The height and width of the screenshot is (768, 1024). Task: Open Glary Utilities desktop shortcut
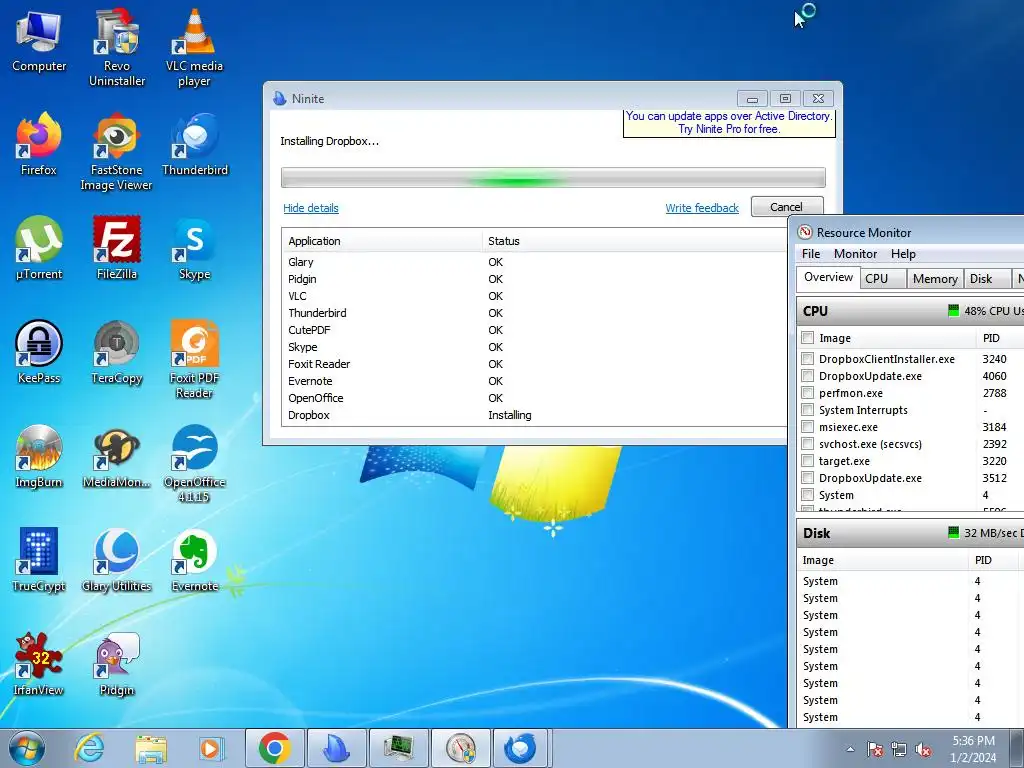tap(117, 560)
